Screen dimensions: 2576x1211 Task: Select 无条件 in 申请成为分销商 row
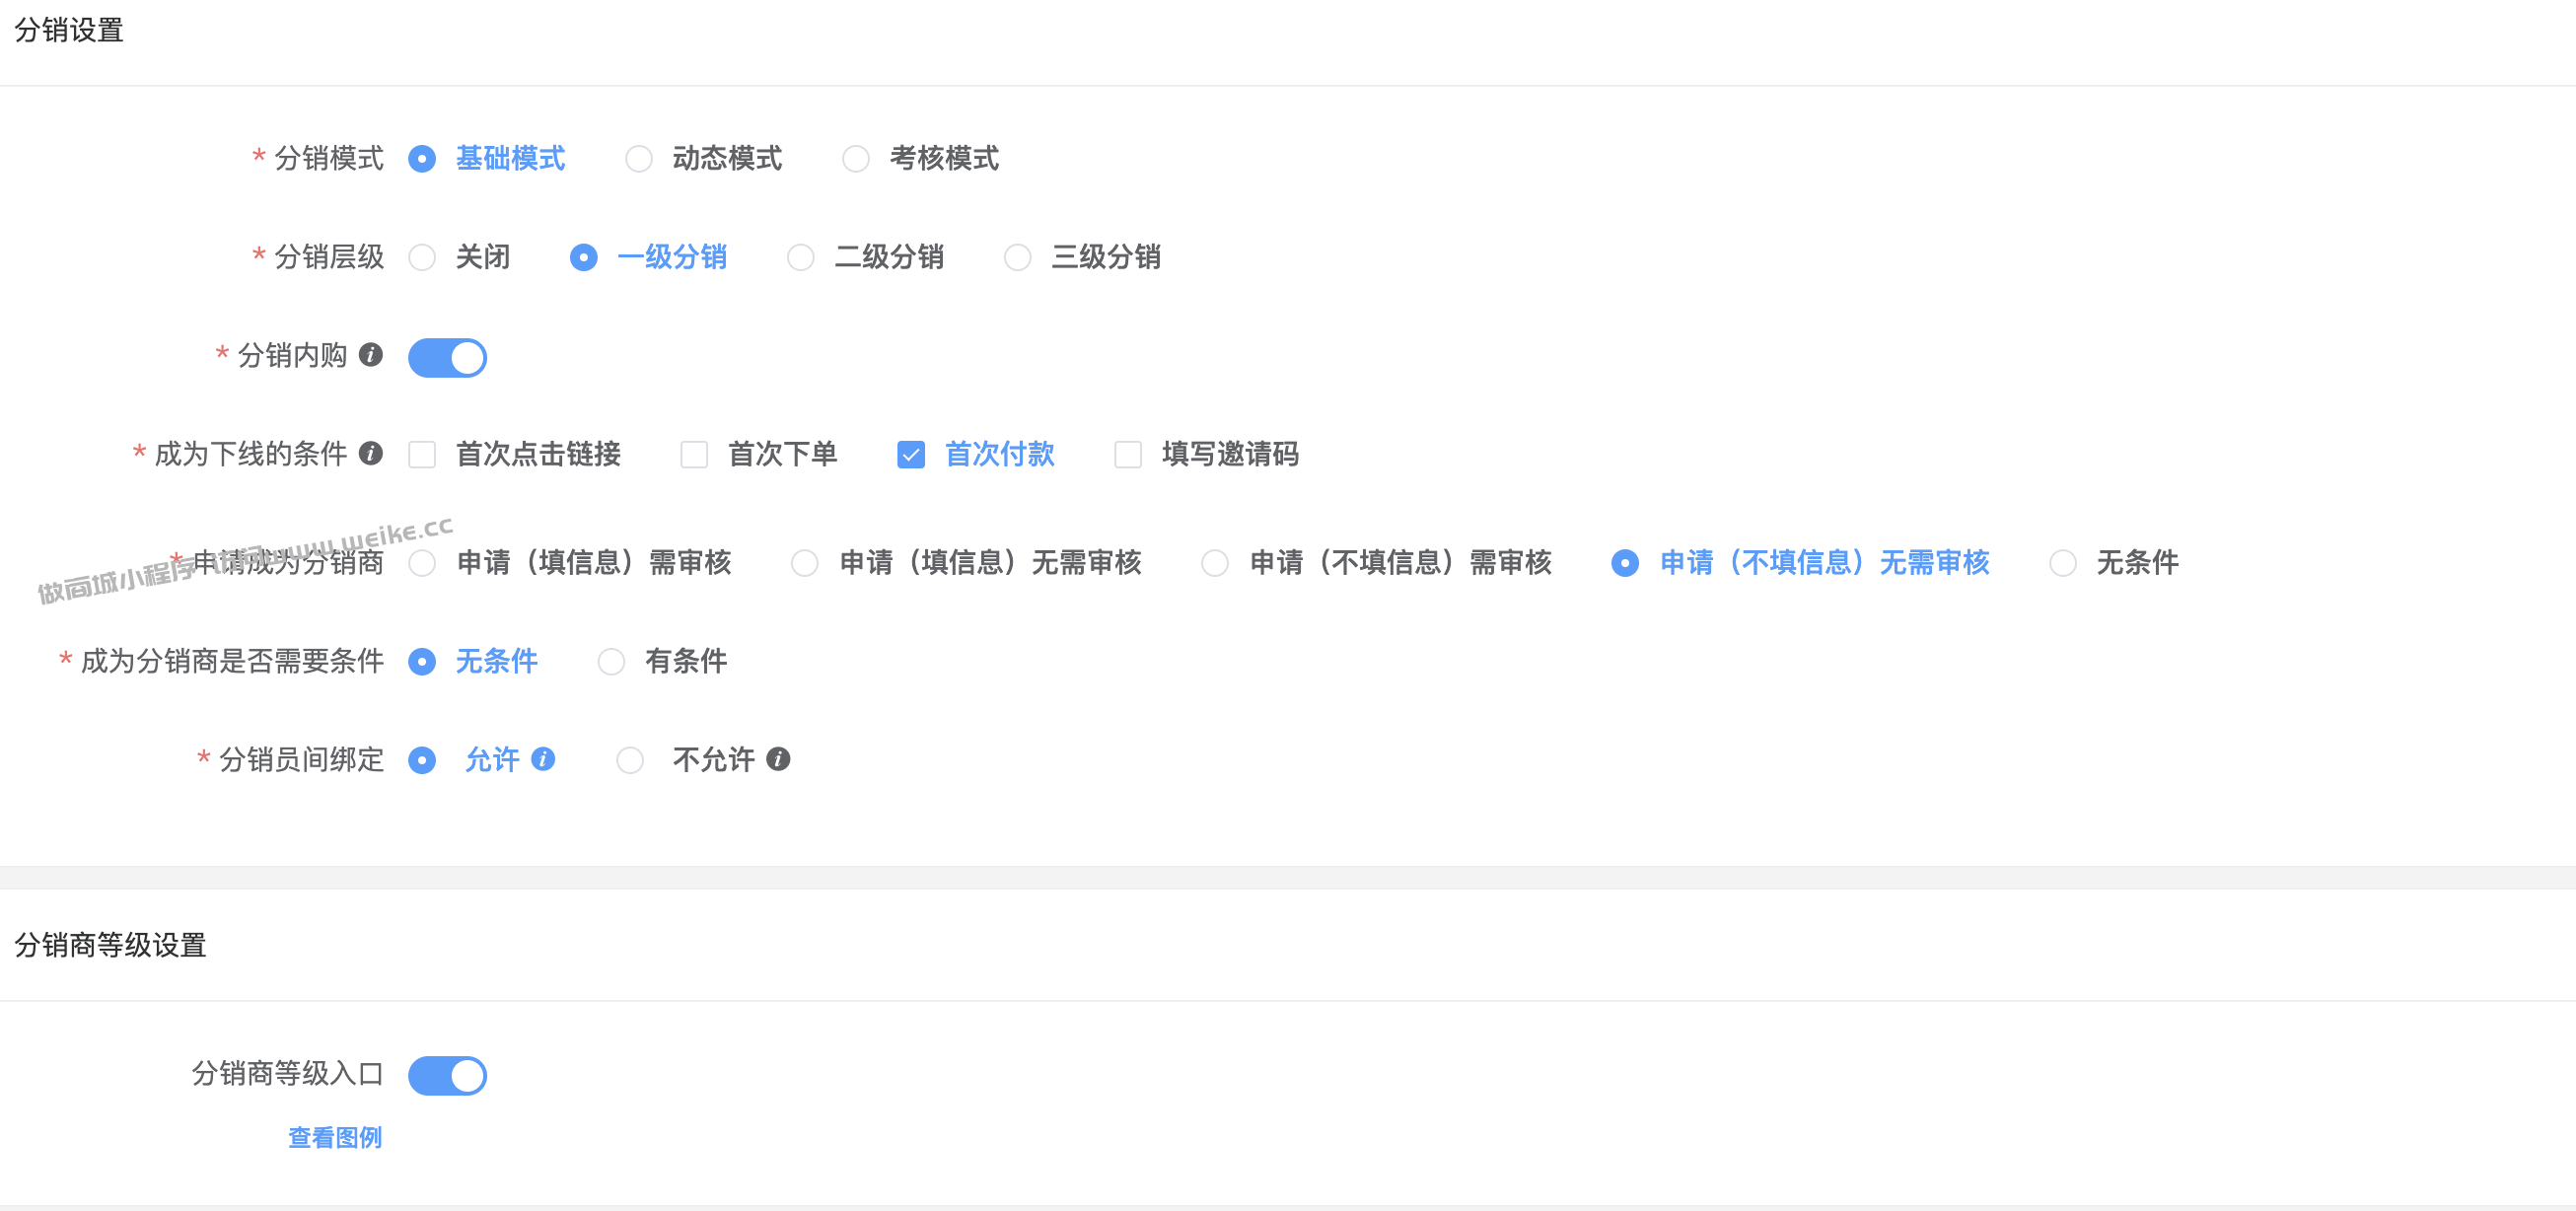(x=2062, y=563)
